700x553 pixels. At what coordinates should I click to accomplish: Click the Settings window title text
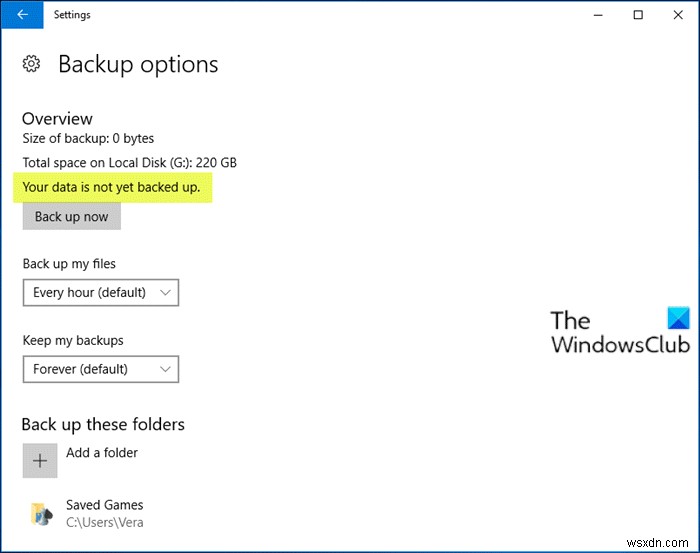[x=72, y=15]
